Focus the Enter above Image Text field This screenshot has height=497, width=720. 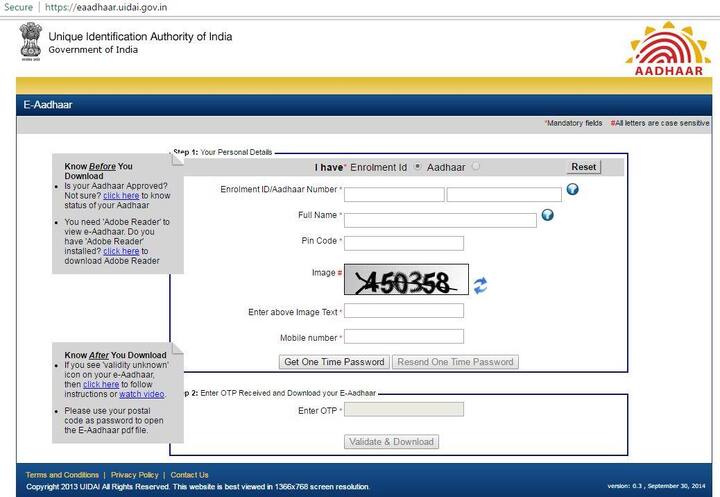(x=404, y=311)
